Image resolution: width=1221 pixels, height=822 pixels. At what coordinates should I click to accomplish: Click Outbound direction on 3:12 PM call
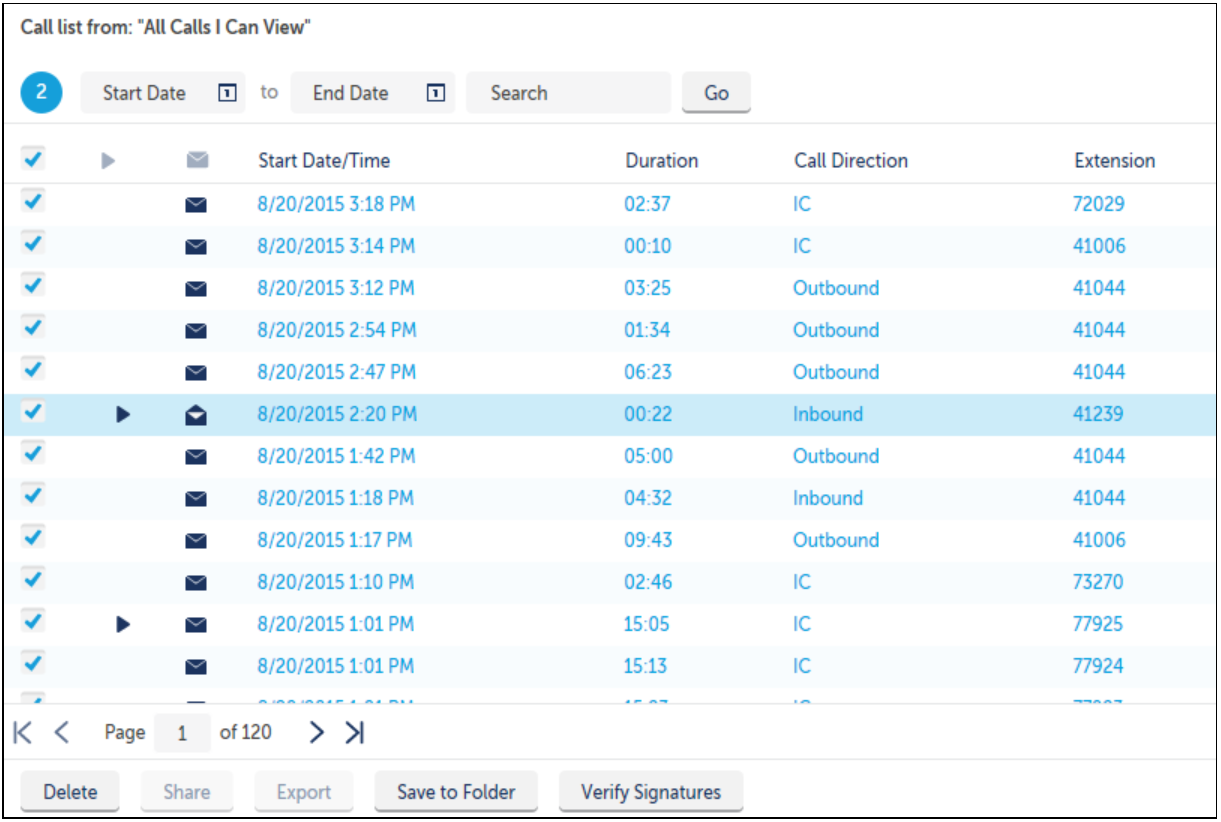pos(836,288)
